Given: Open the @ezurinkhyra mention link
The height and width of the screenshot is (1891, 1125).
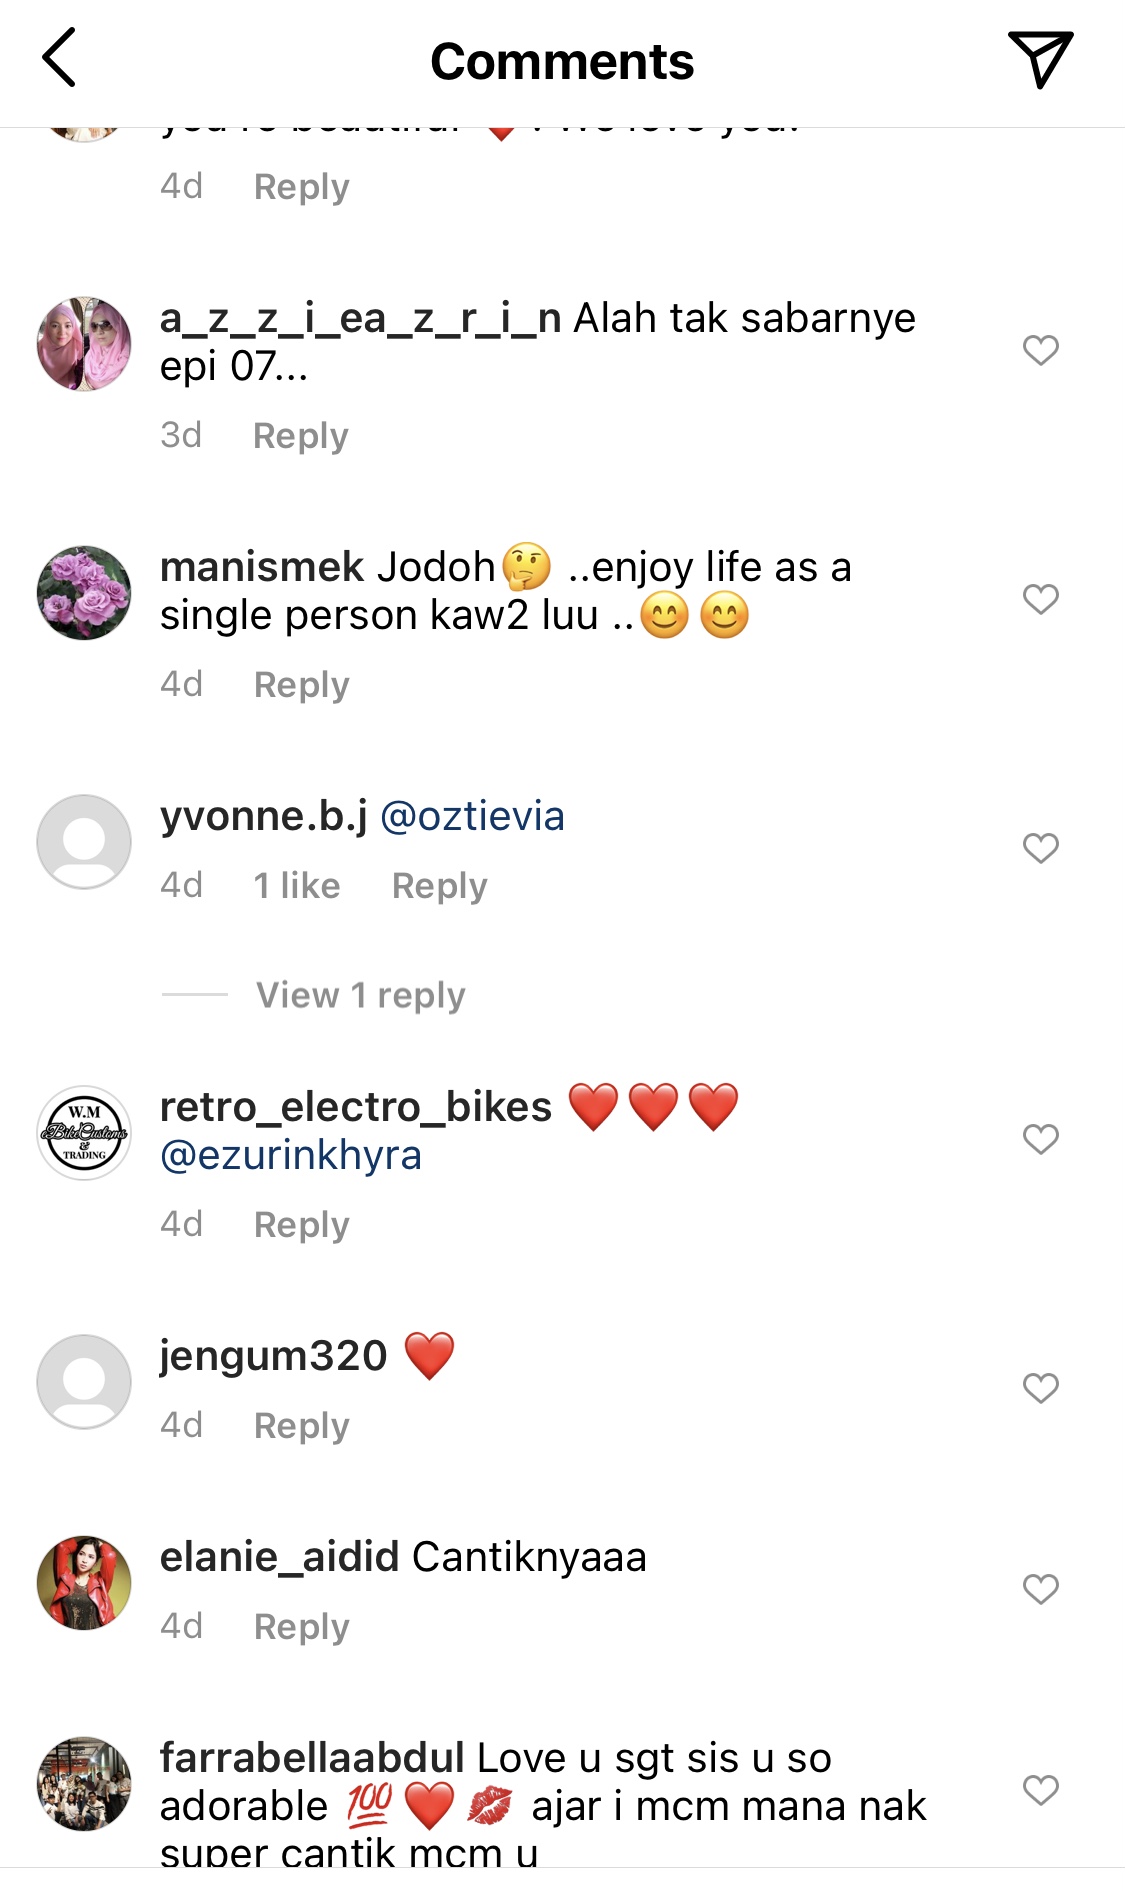Looking at the screenshot, I should pos(291,1155).
